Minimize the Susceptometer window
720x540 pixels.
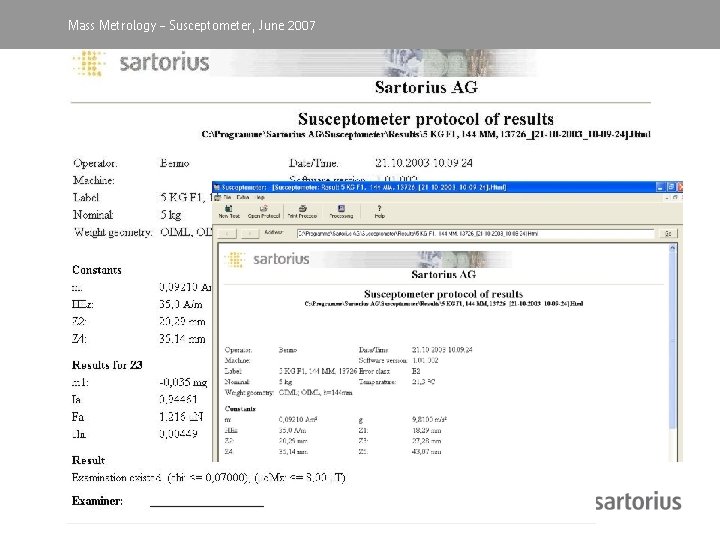tap(660, 187)
